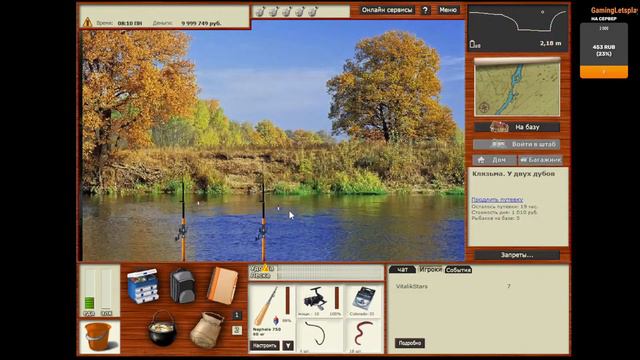Image resolution: width=640 pixels, height=360 pixels.
Task: Click the reel wear indicator bar
Action: [337, 298]
